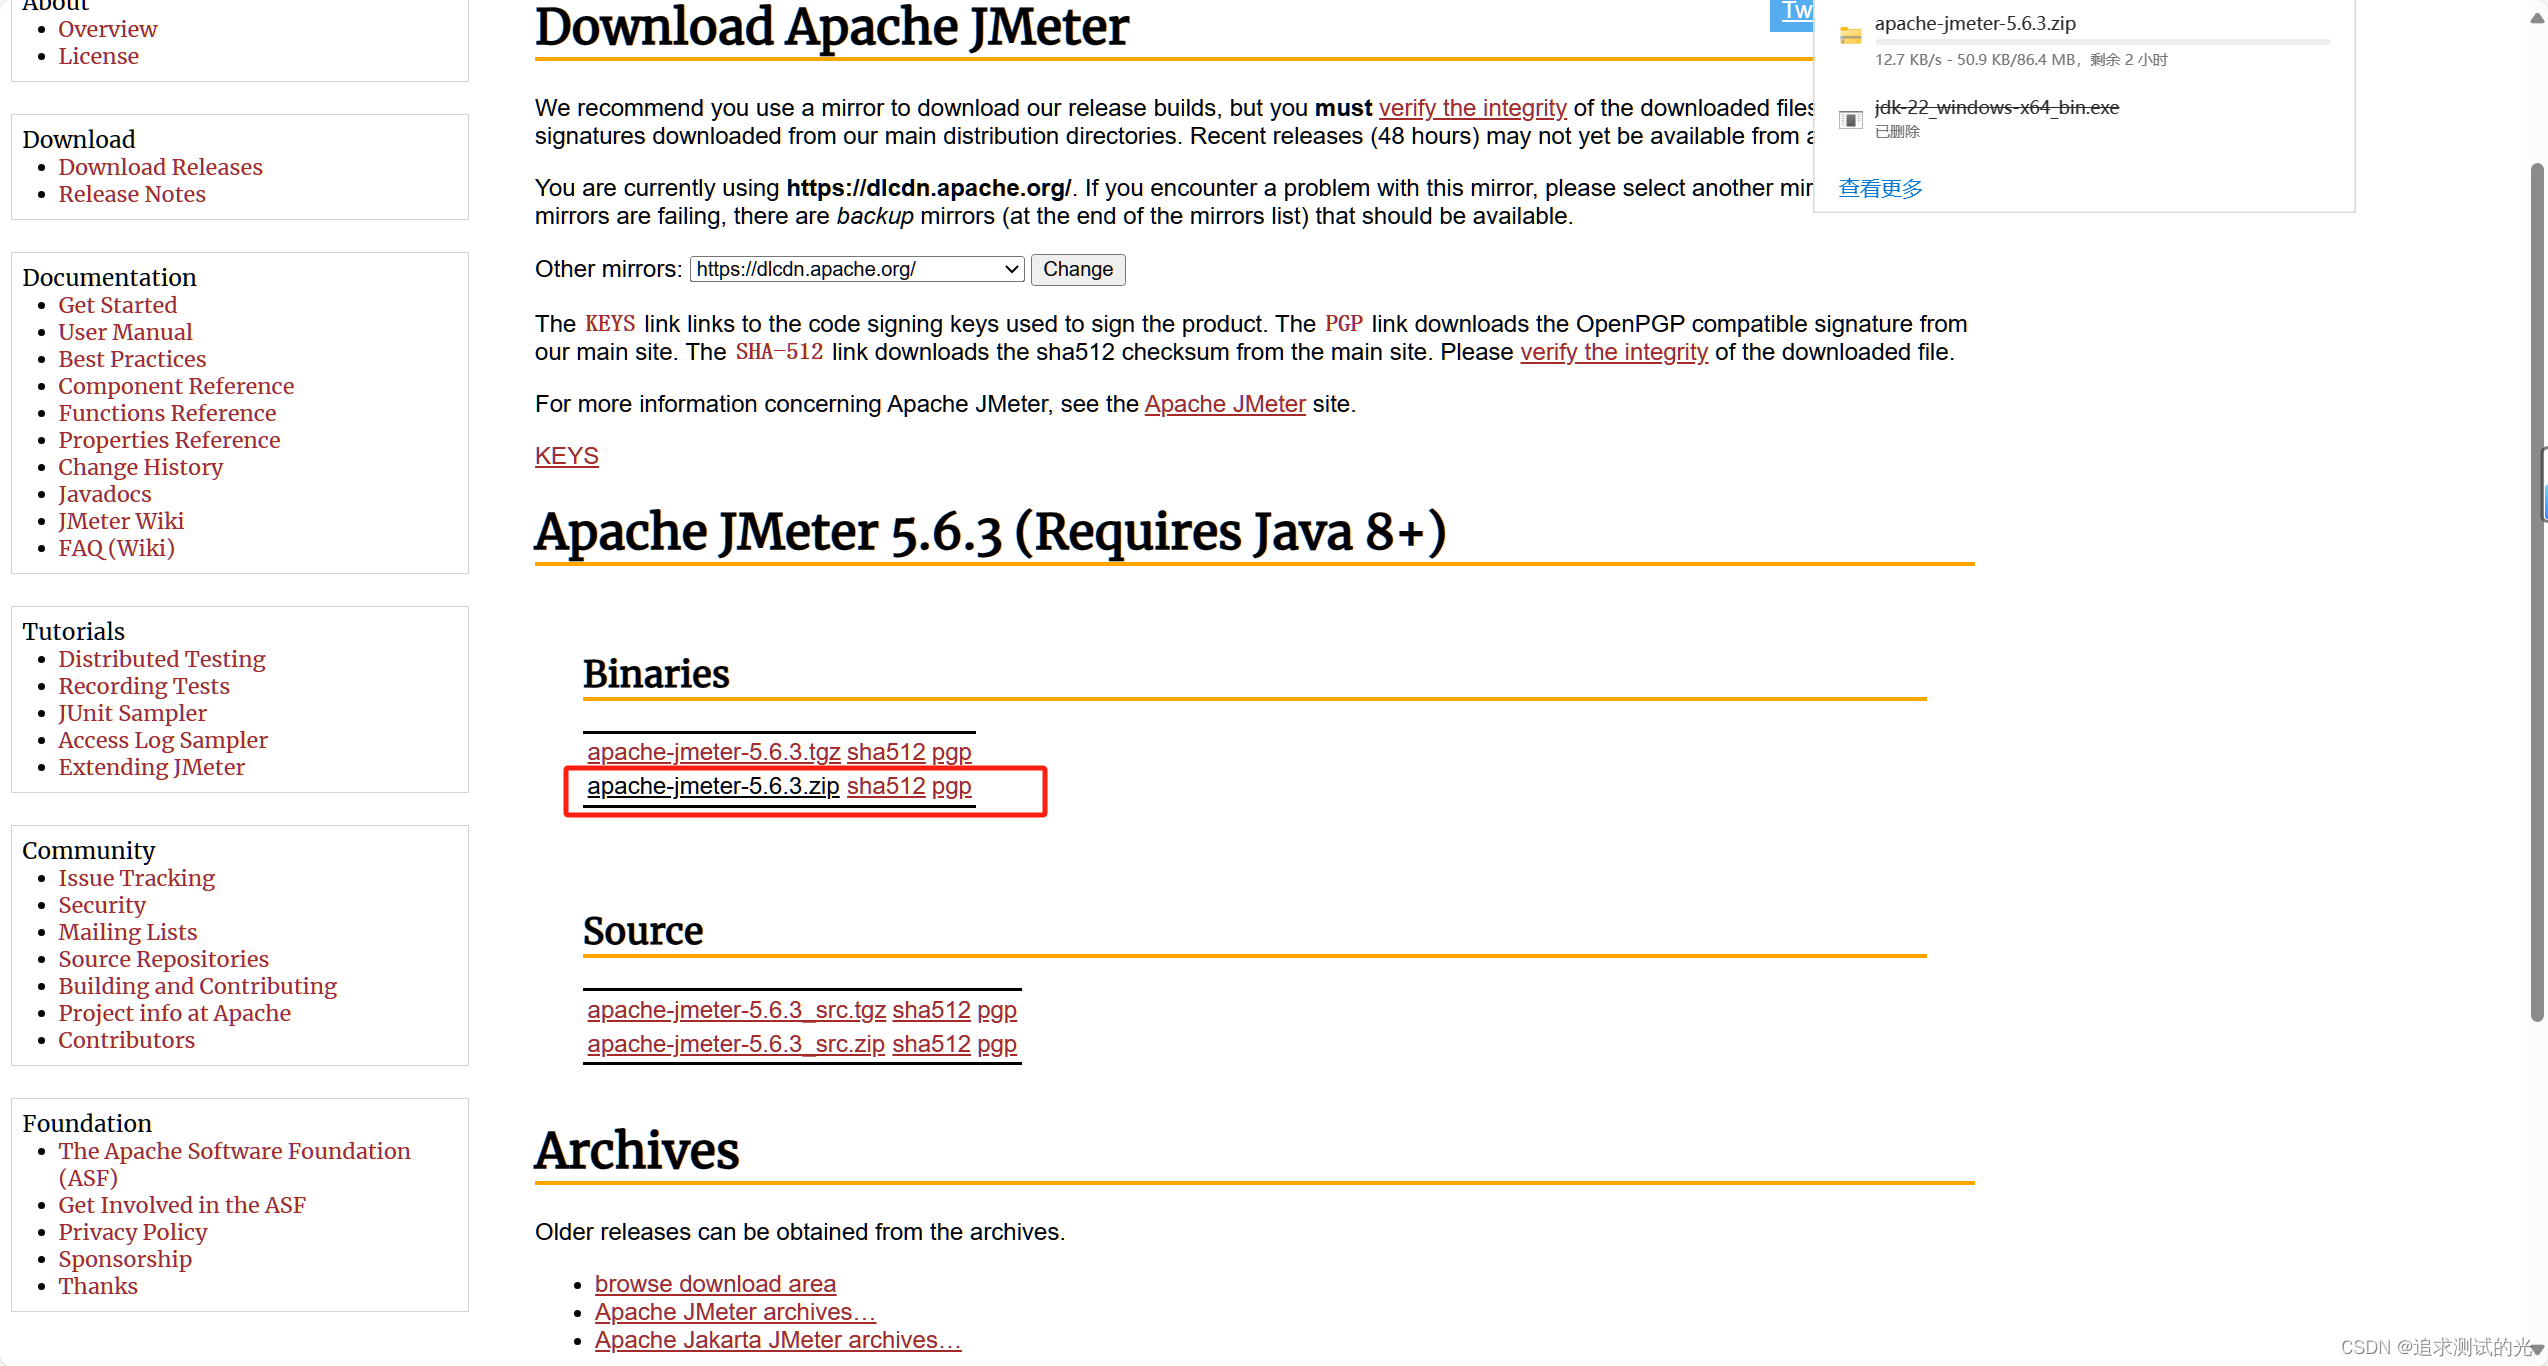Click the pgp link for src.zip
Image resolution: width=2548 pixels, height=1366 pixels.
point(996,1044)
